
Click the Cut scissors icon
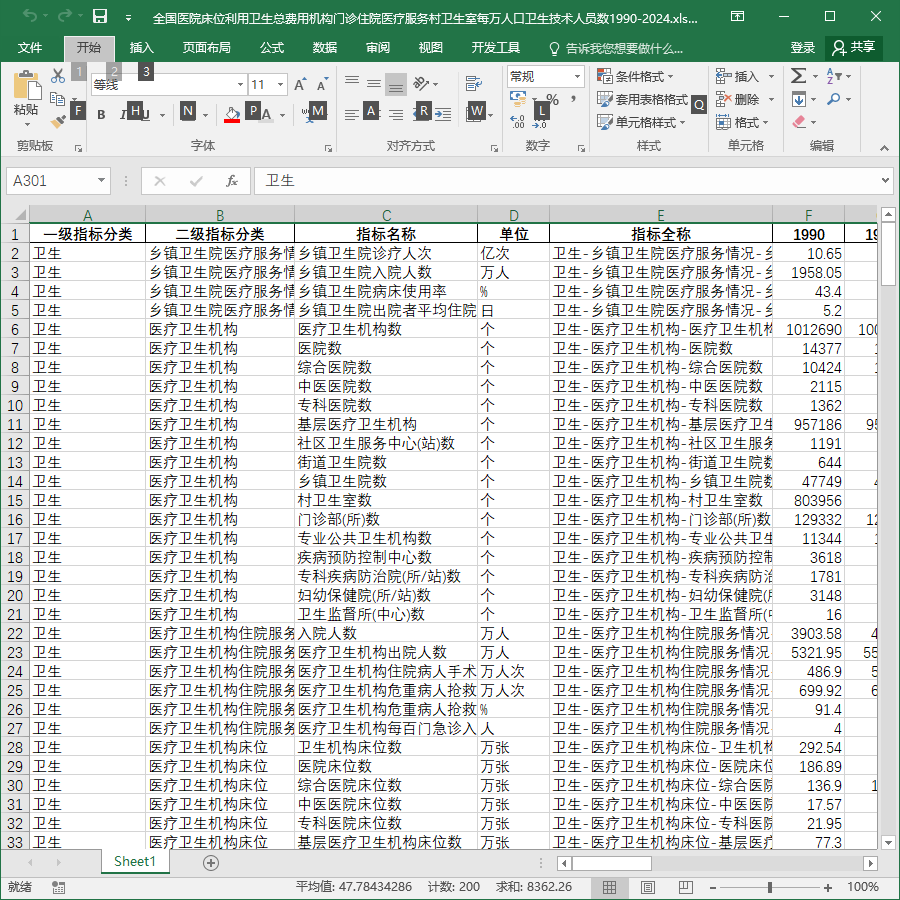57,76
